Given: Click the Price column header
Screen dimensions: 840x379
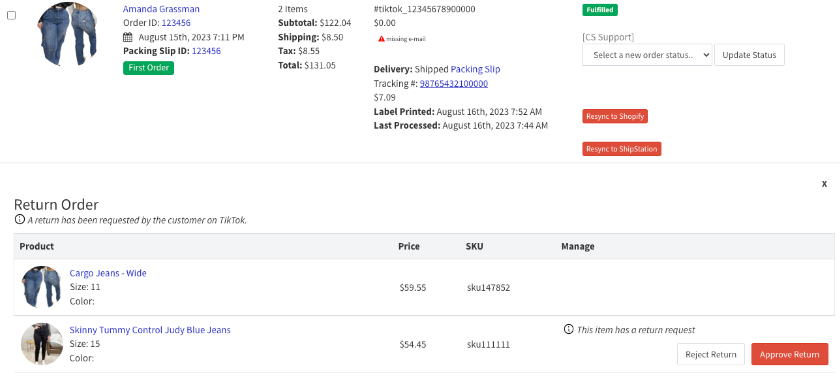Looking at the screenshot, I should (x=409, y=247).
